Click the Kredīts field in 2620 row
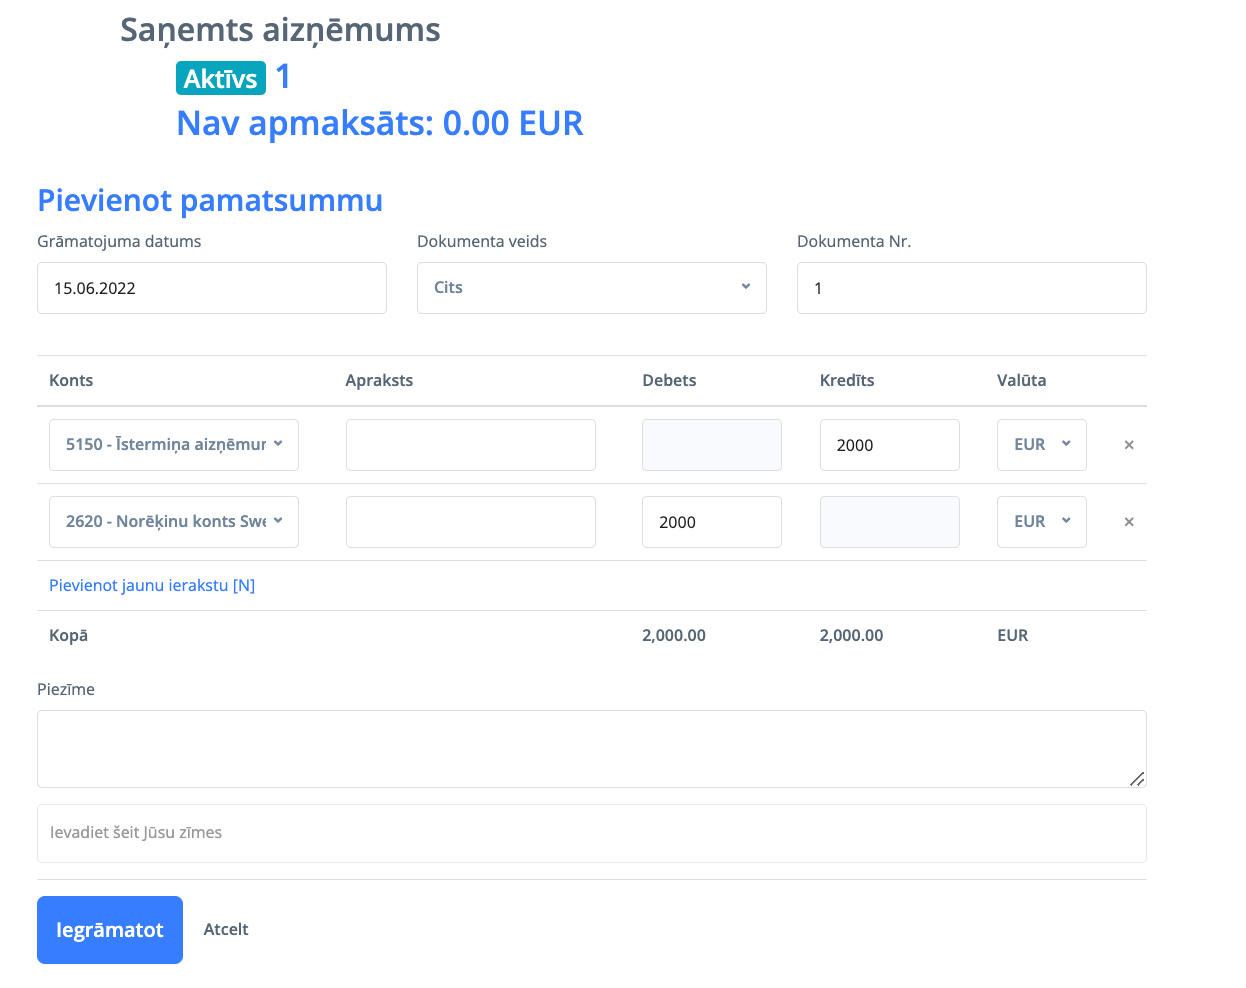The height and width of the screenshot is (988, 1246). [890, 522]
